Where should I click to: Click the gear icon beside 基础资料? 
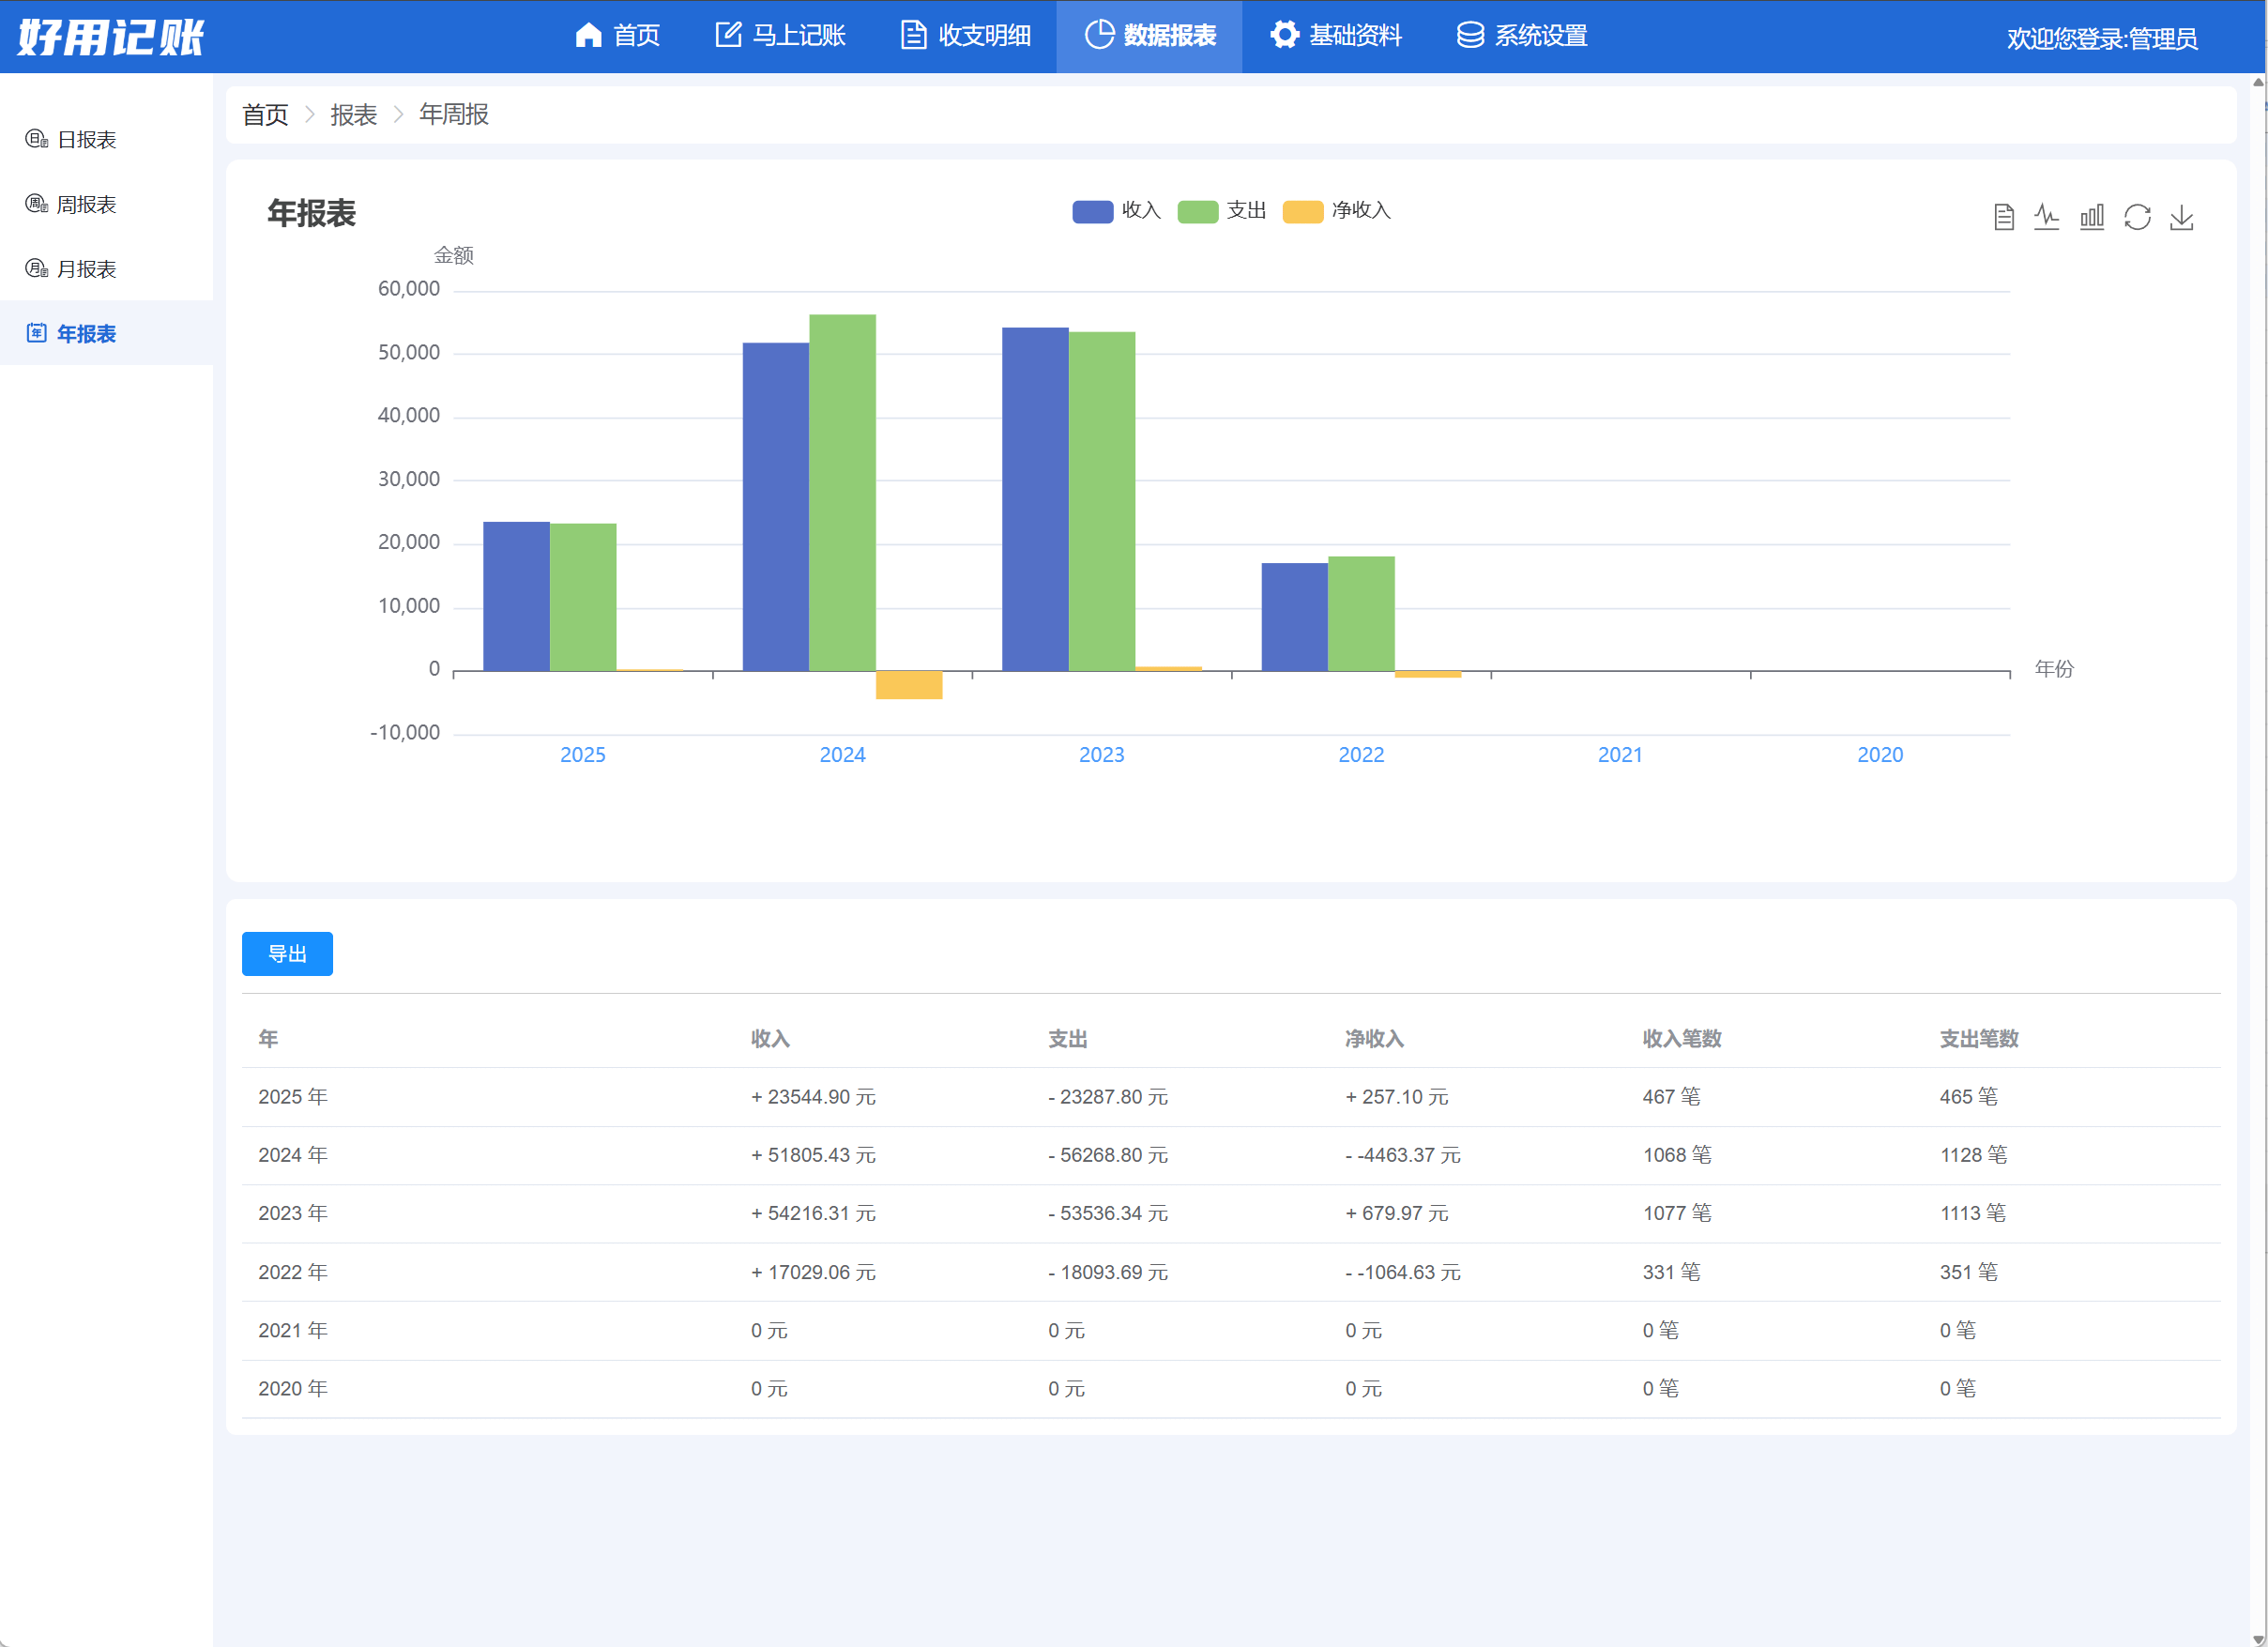[x=1285, y=35]
